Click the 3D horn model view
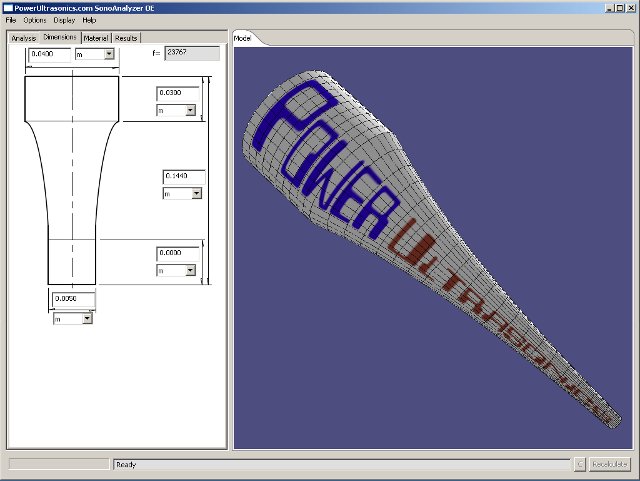The height and width of the screenshot is (481, 640). coord(433,248)
